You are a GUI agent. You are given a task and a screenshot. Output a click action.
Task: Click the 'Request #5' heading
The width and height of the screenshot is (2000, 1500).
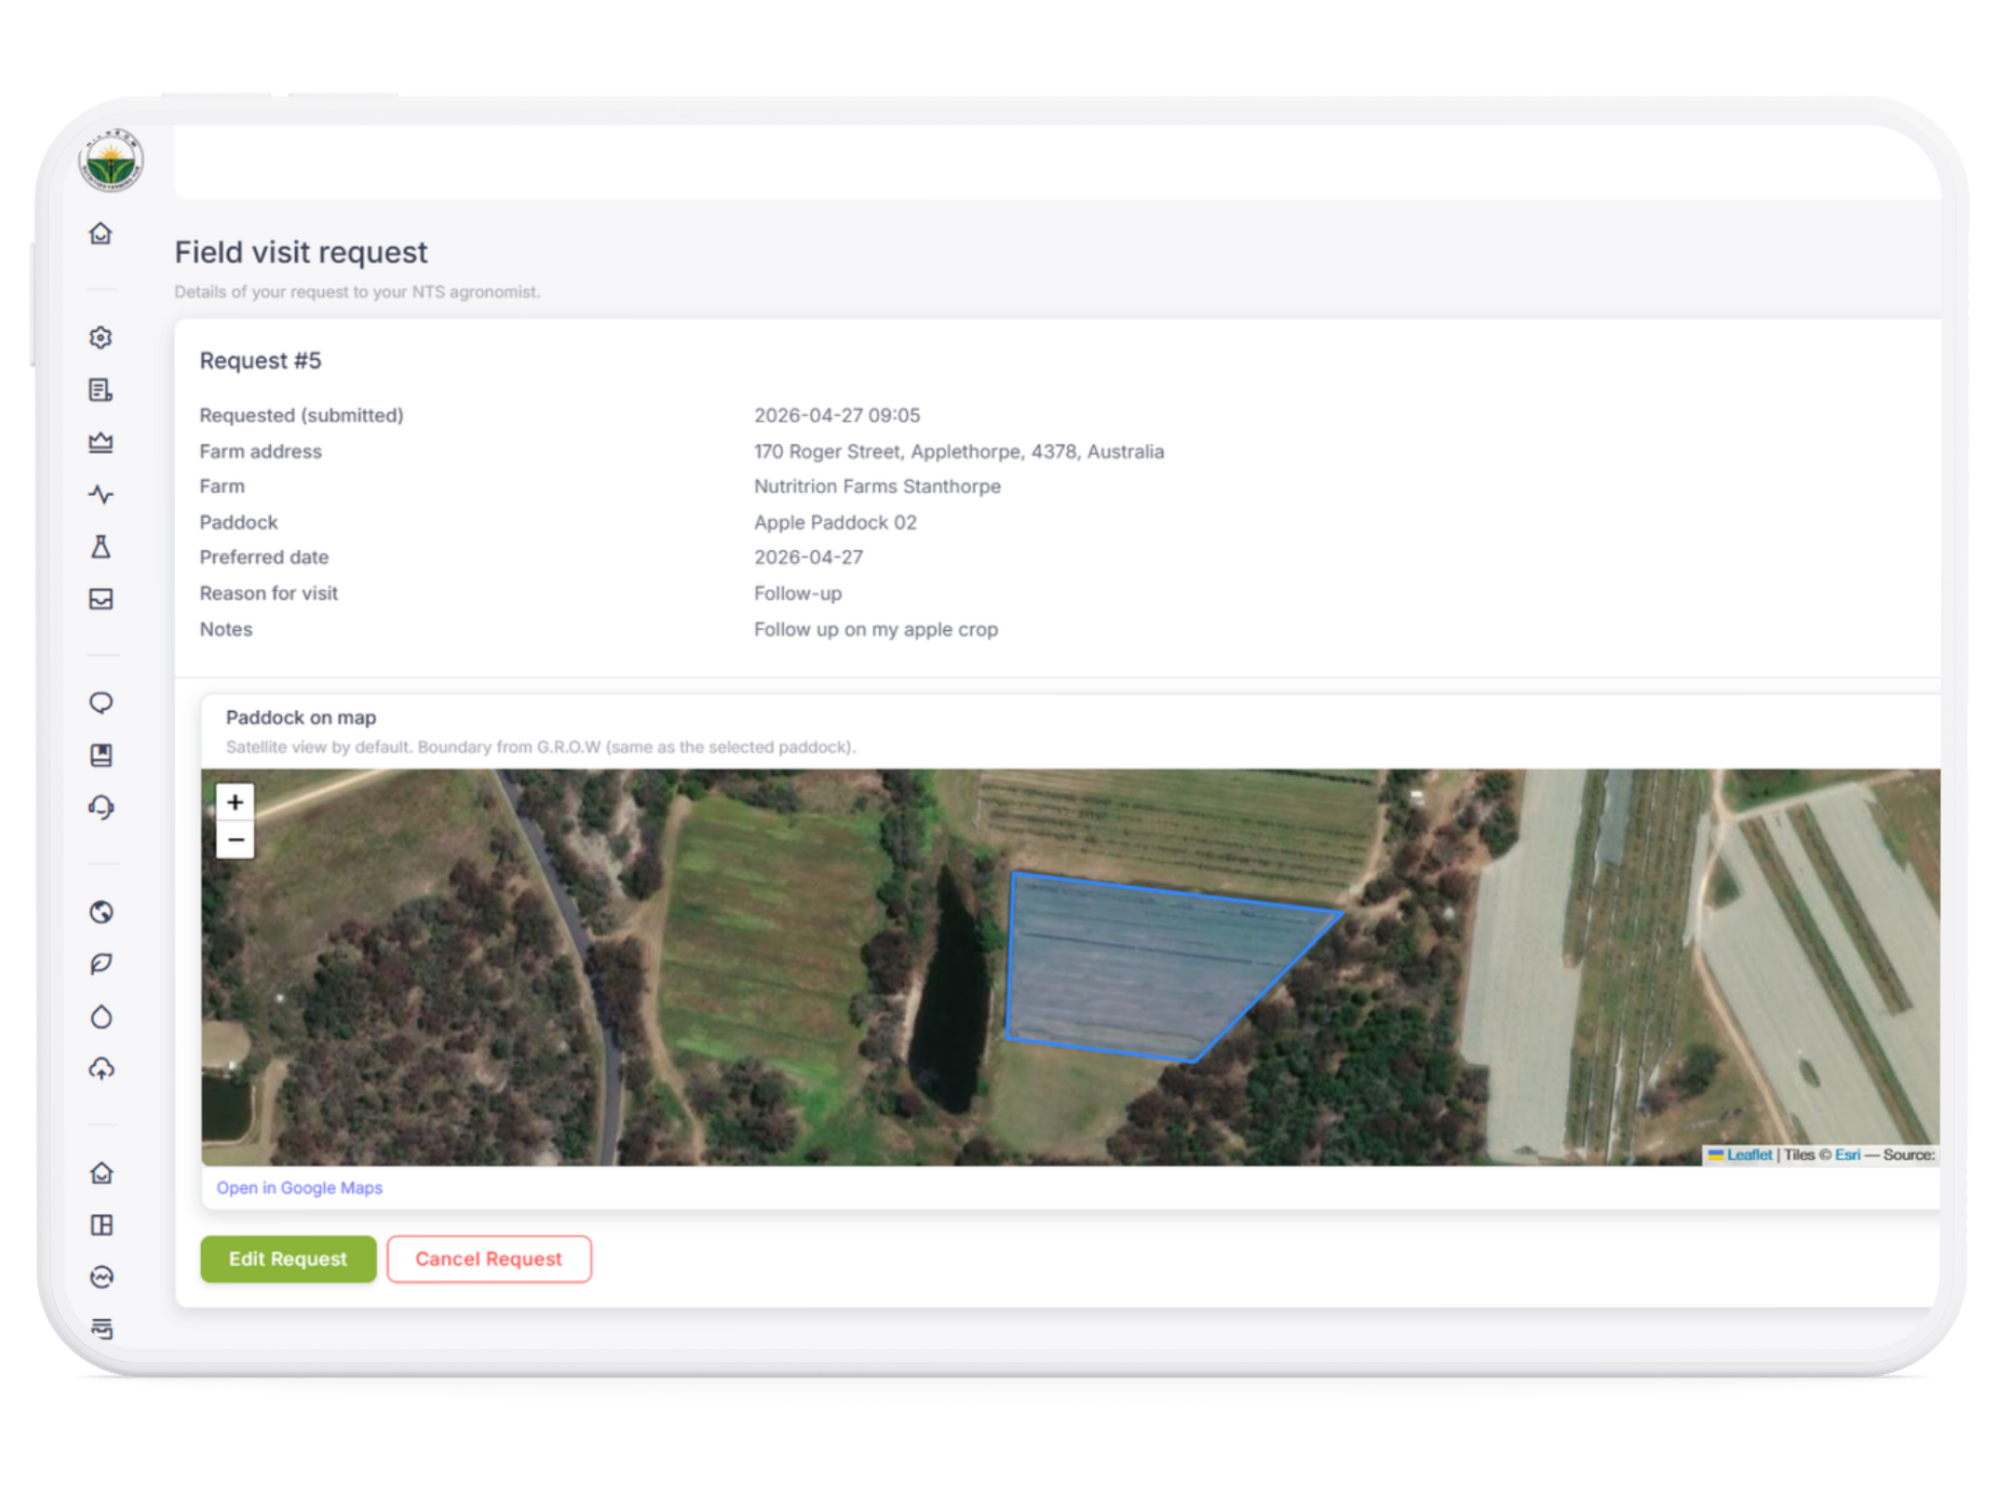260,360
